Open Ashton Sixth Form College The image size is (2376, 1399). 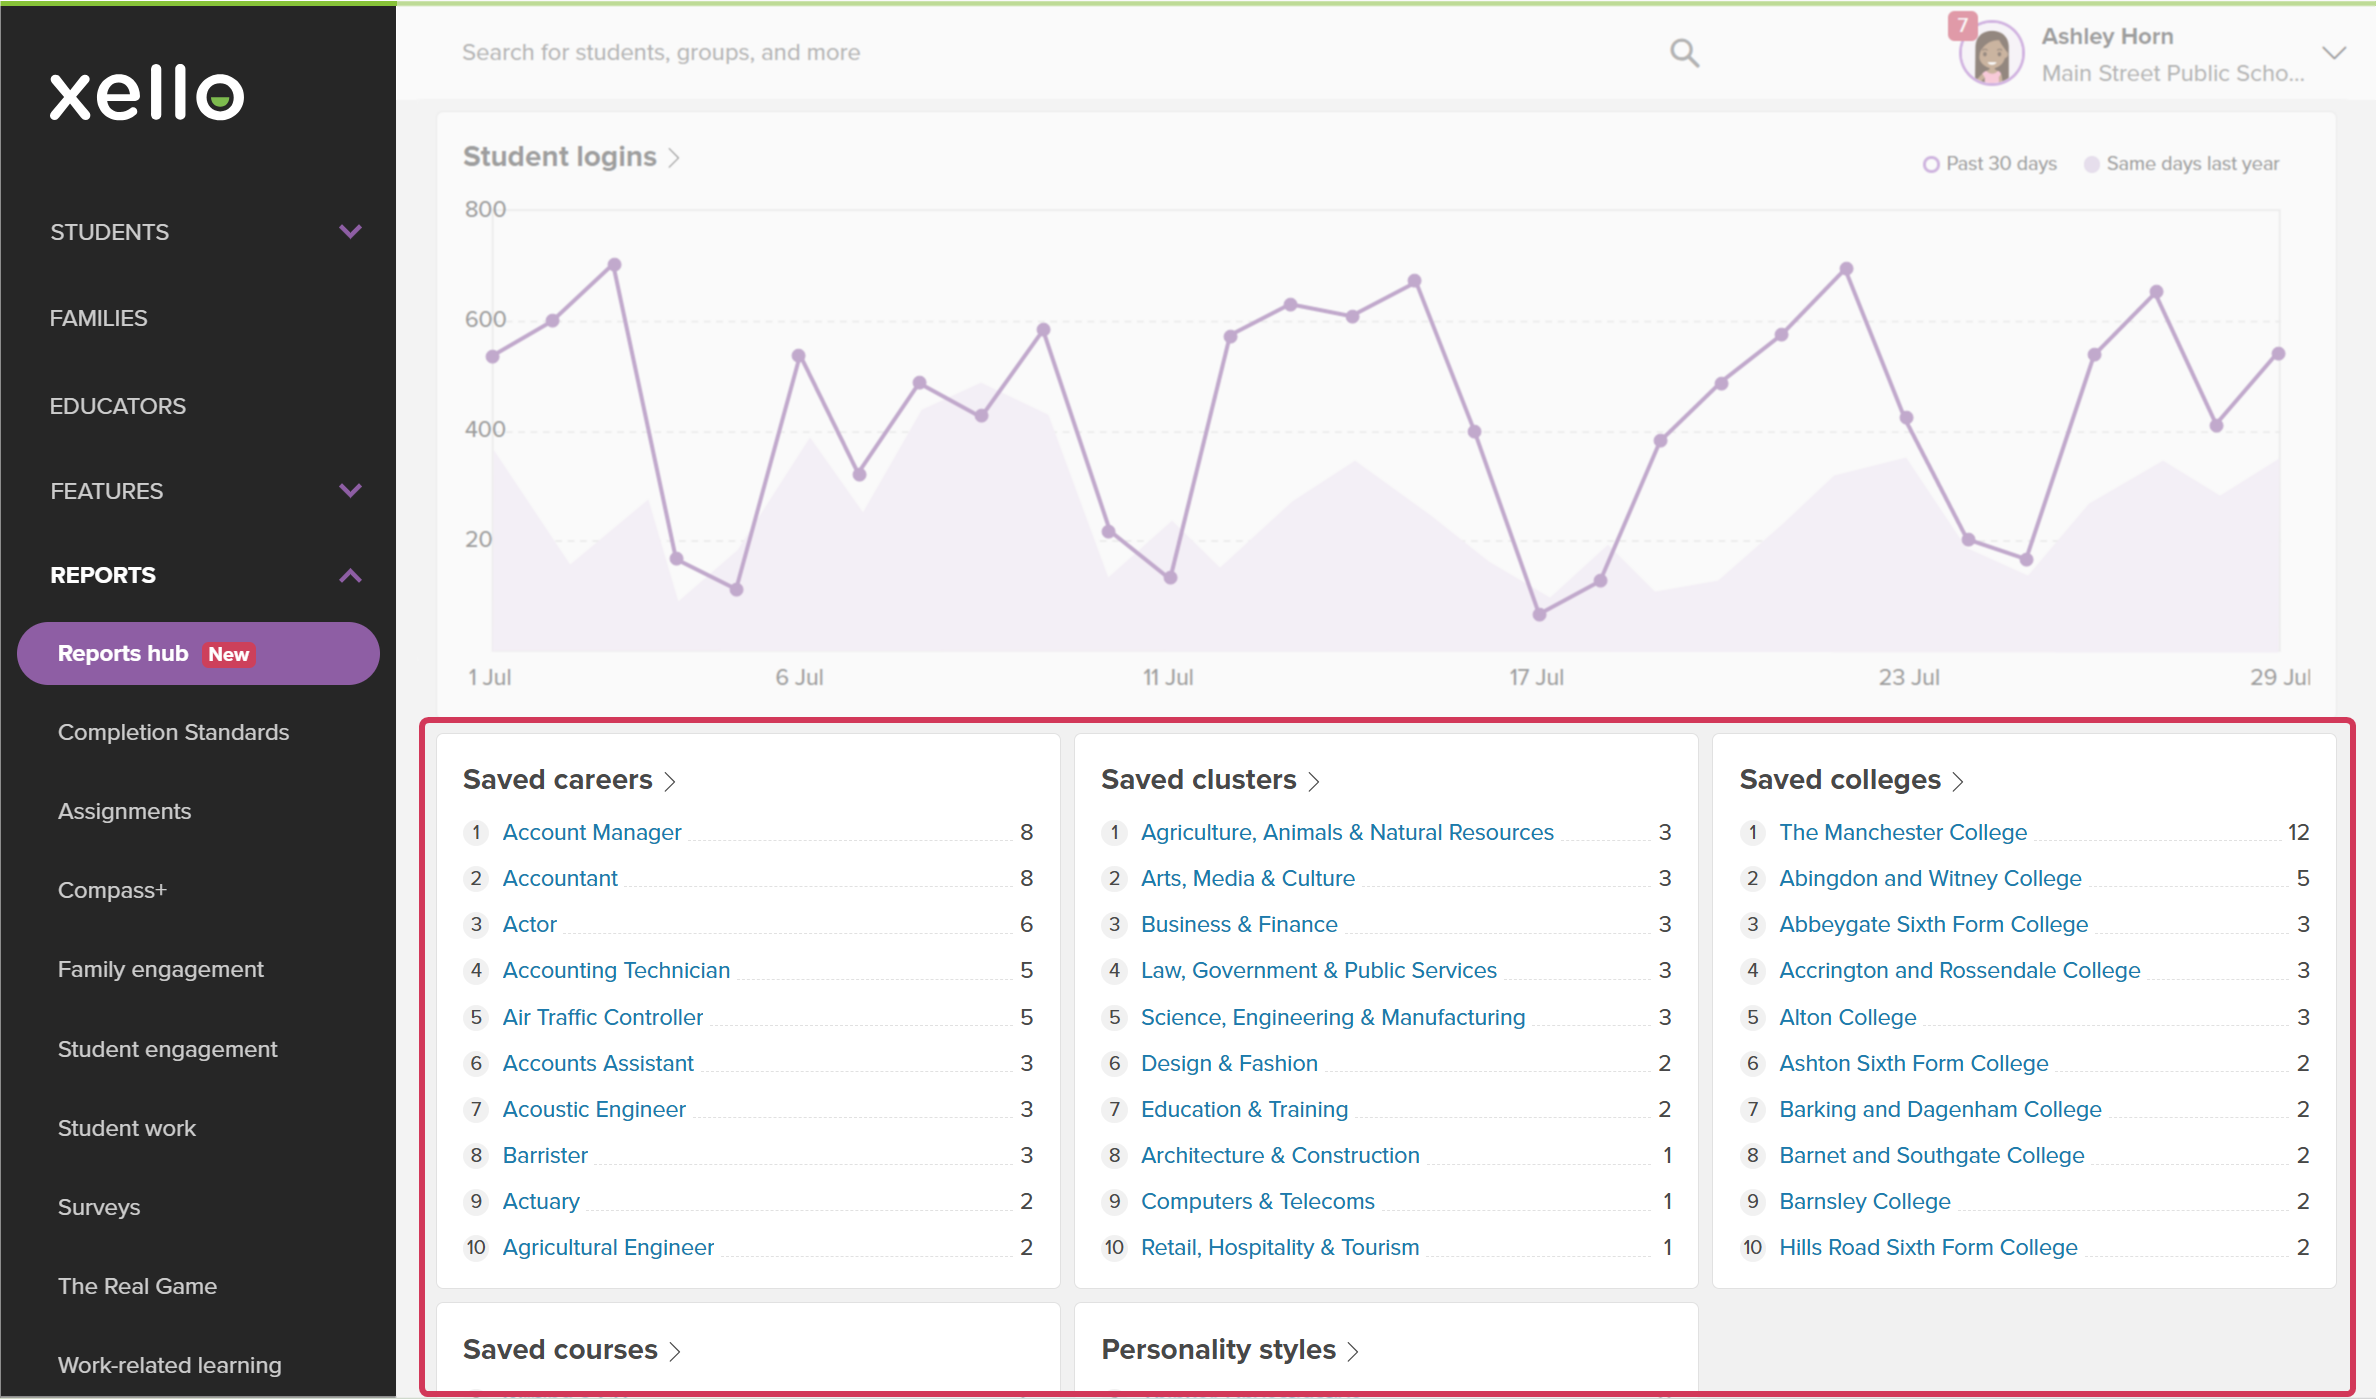point(1914,1063)
